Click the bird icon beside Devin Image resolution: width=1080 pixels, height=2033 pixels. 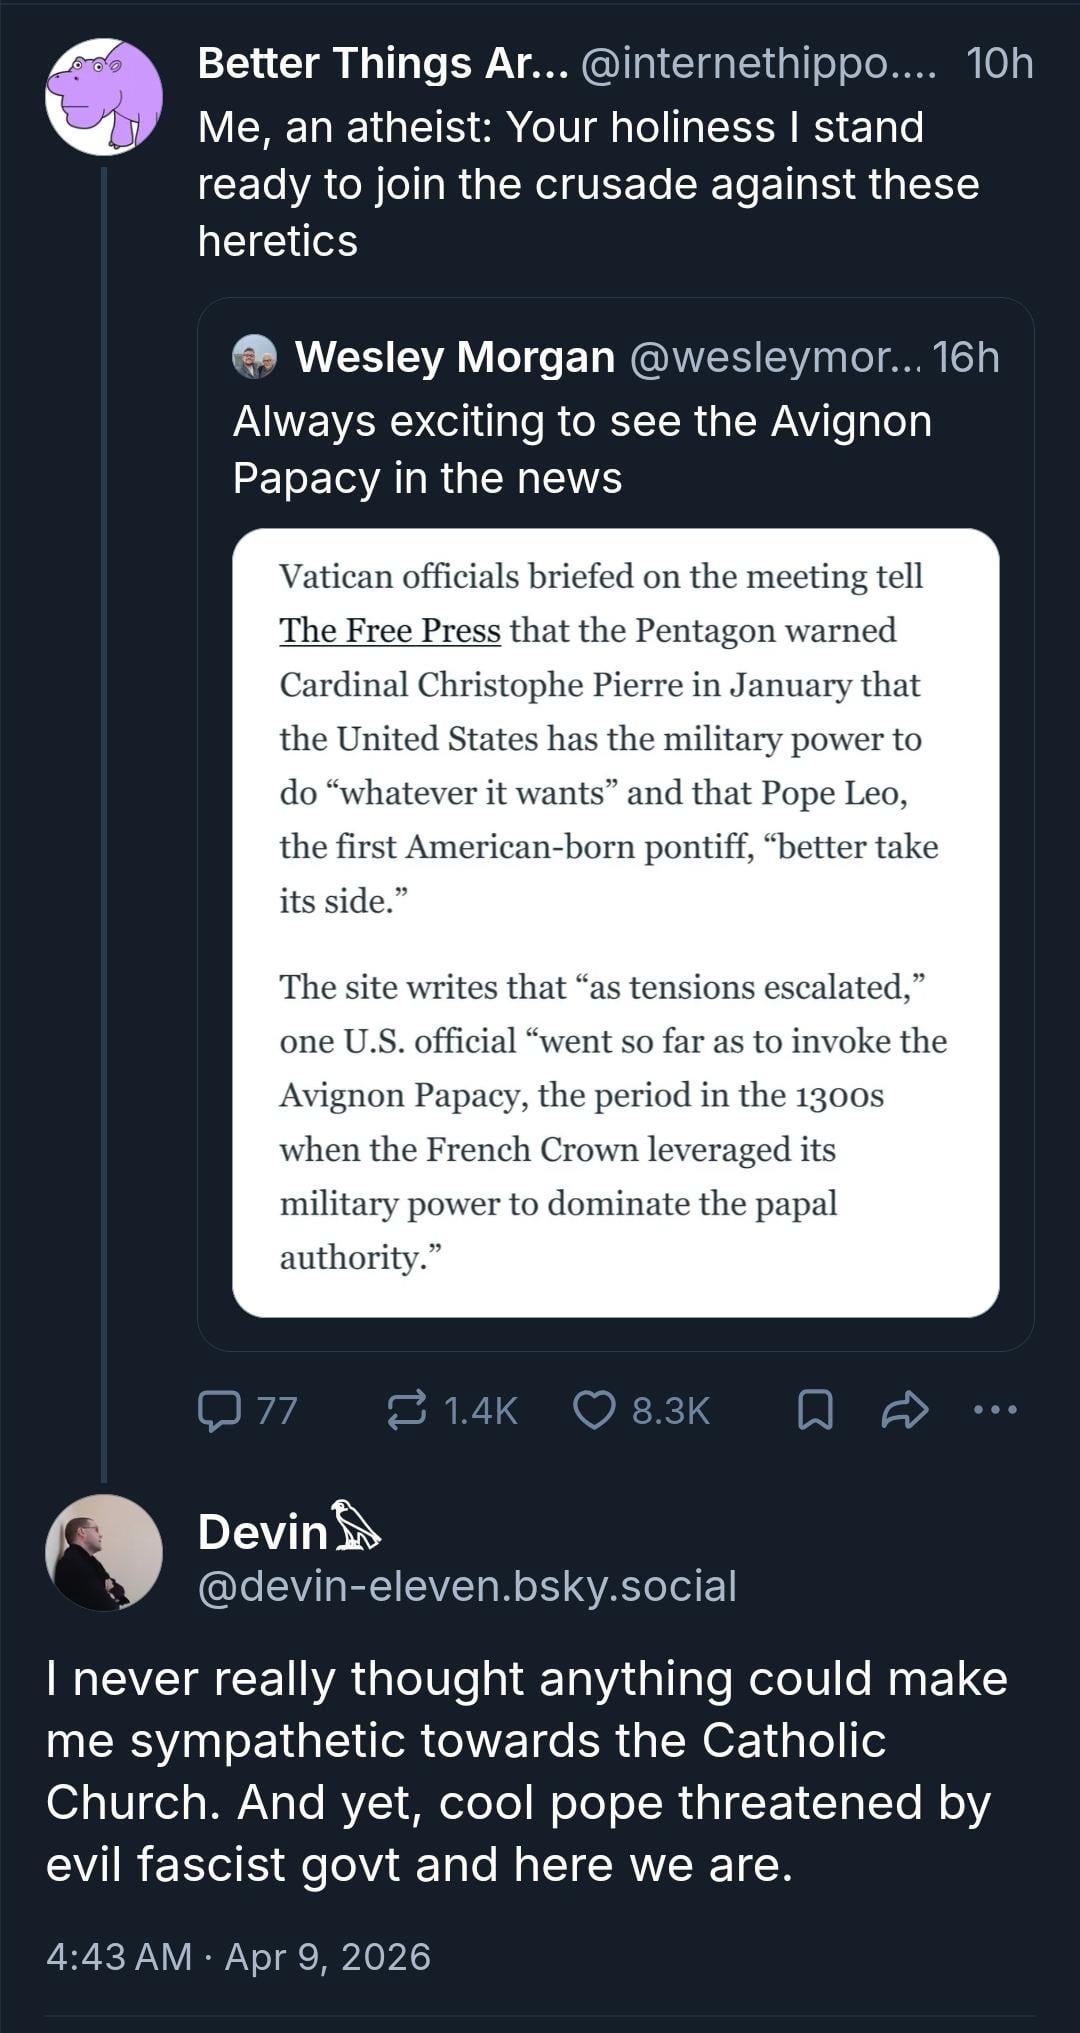click(x=355, y=1526)
